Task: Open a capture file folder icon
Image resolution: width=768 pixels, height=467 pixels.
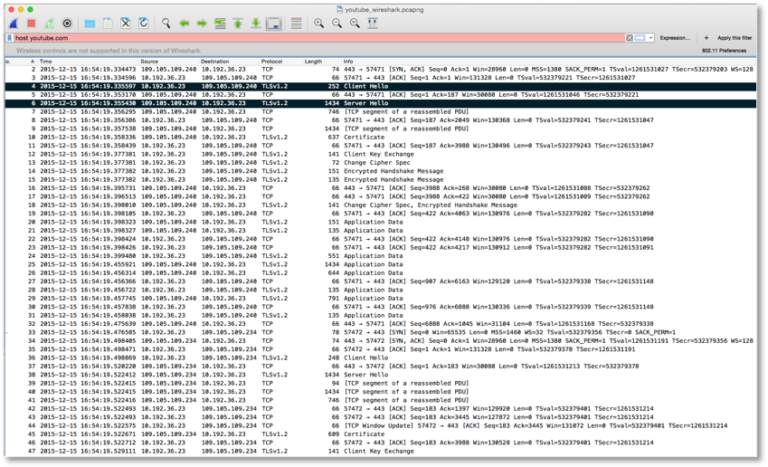Action: point(90,21)
